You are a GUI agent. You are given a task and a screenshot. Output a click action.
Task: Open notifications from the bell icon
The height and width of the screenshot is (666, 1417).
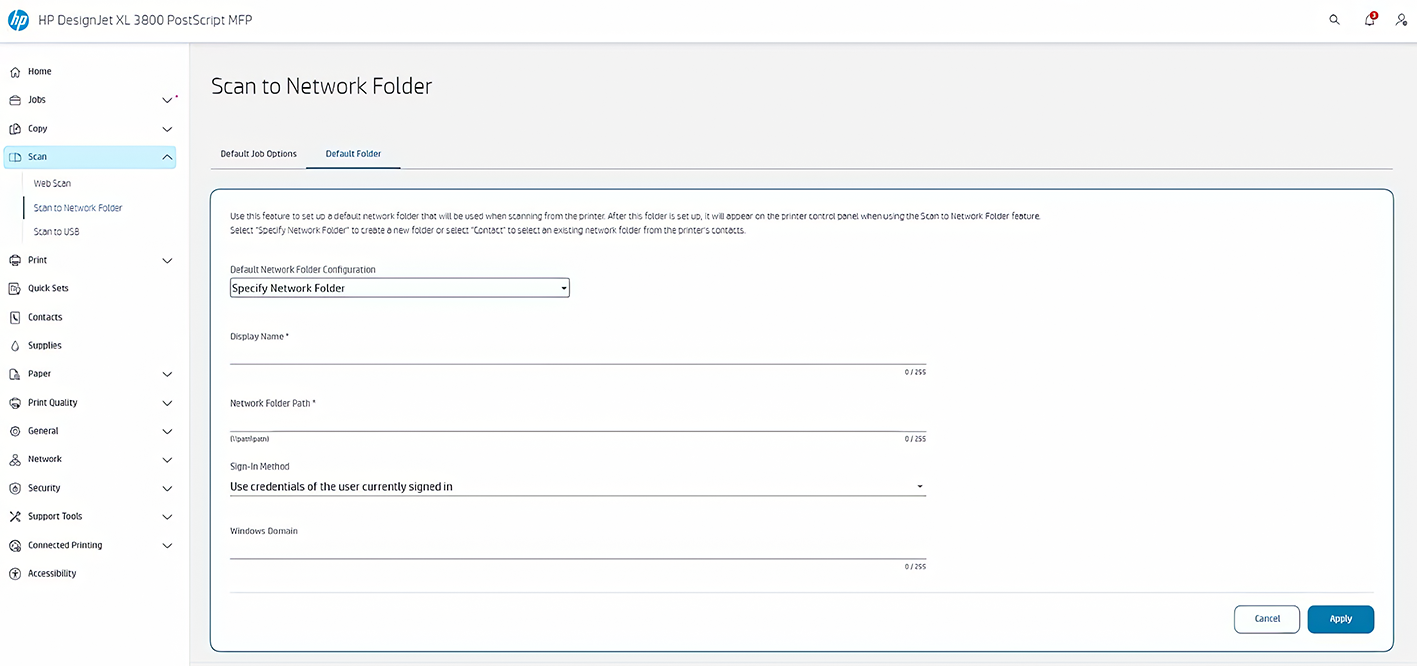tap(1369, 19)
